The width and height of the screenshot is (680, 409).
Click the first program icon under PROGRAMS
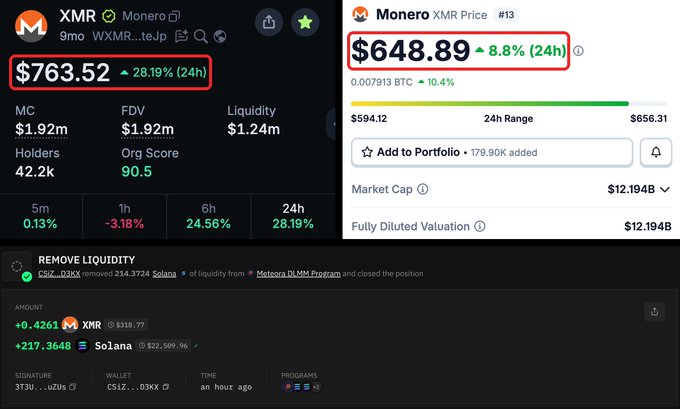287,386
